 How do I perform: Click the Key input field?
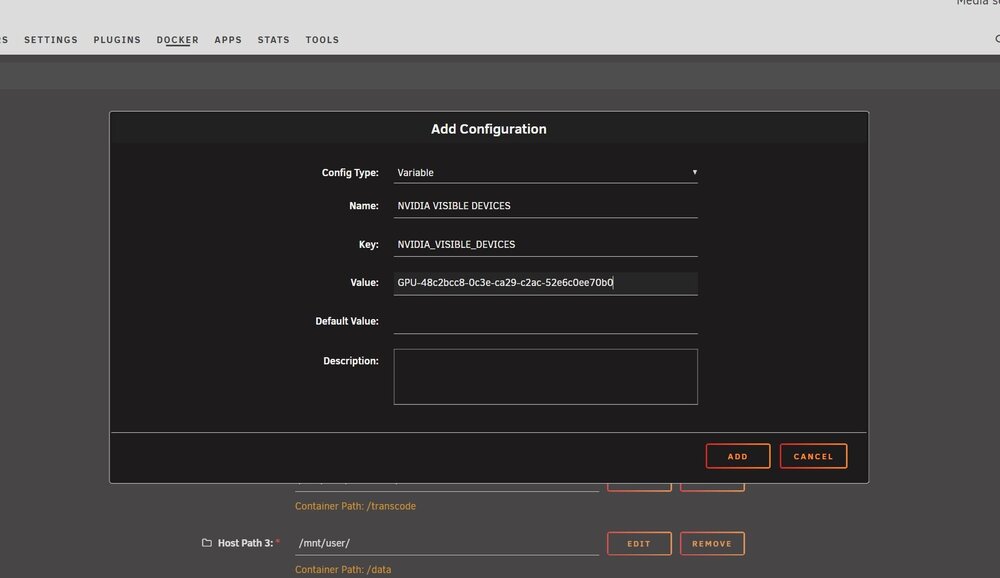545,244
